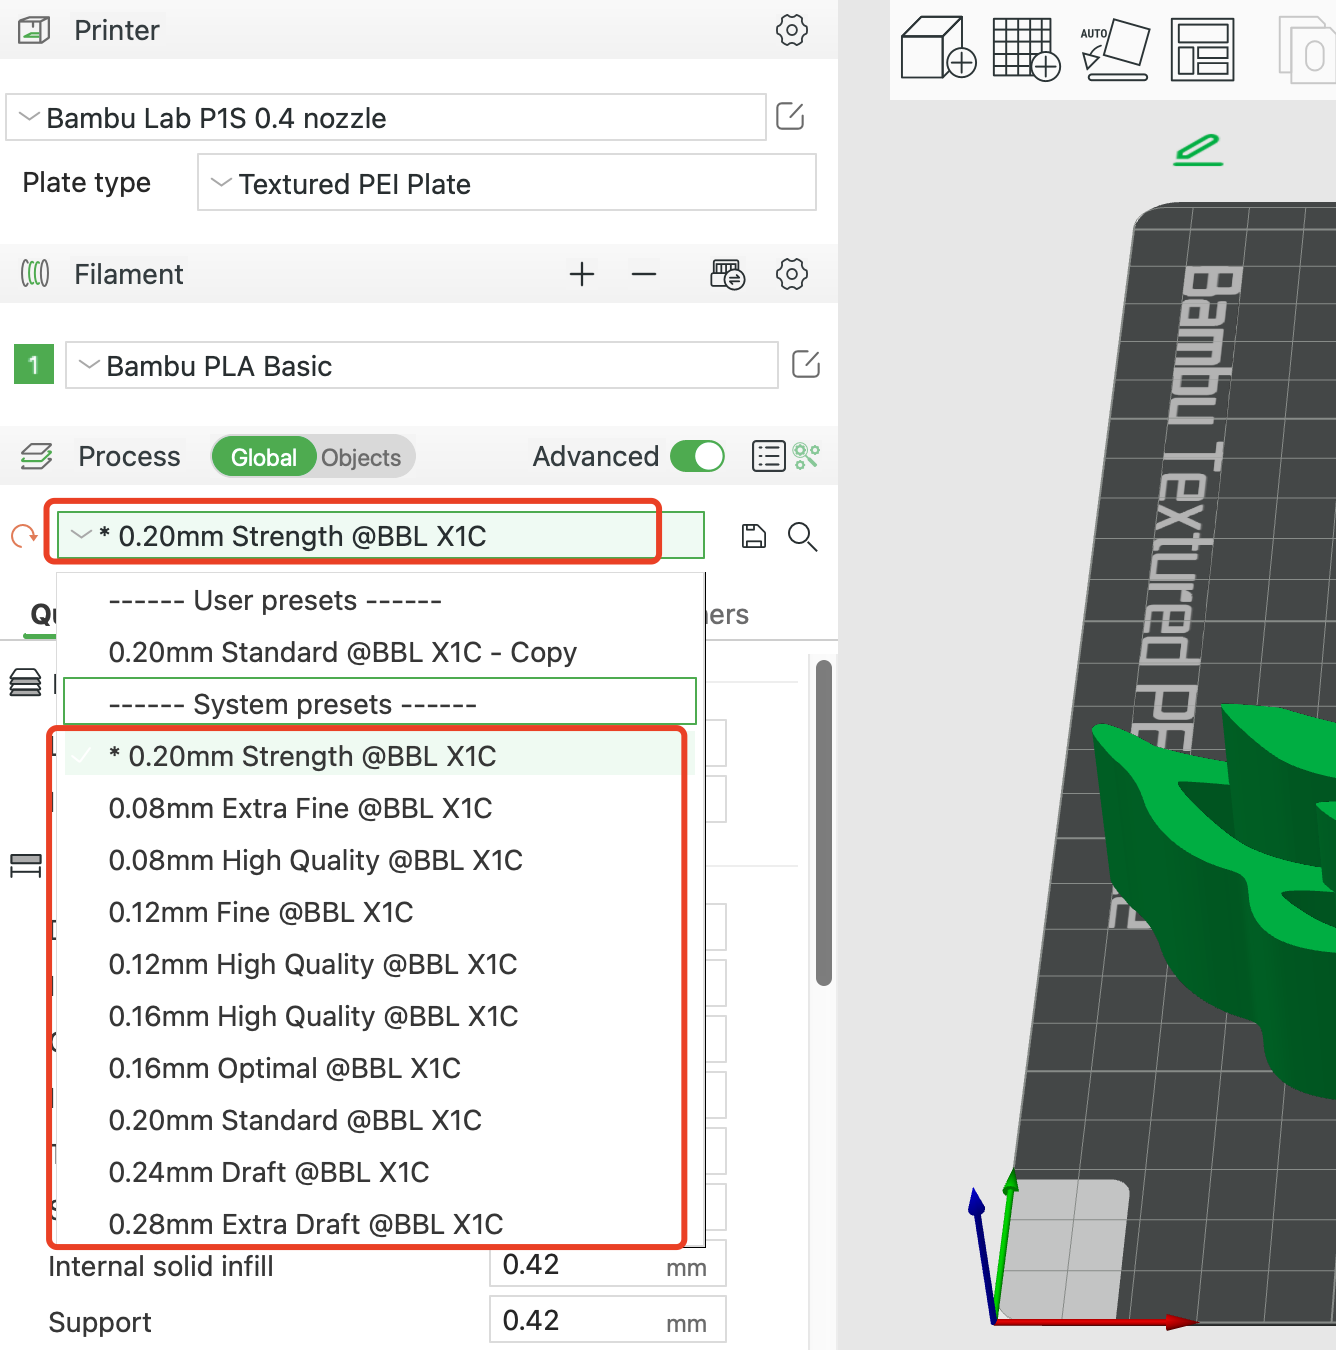Click the Internal solid infill label
This screenshot has width=1336, height=1350.
(160, 1266)
